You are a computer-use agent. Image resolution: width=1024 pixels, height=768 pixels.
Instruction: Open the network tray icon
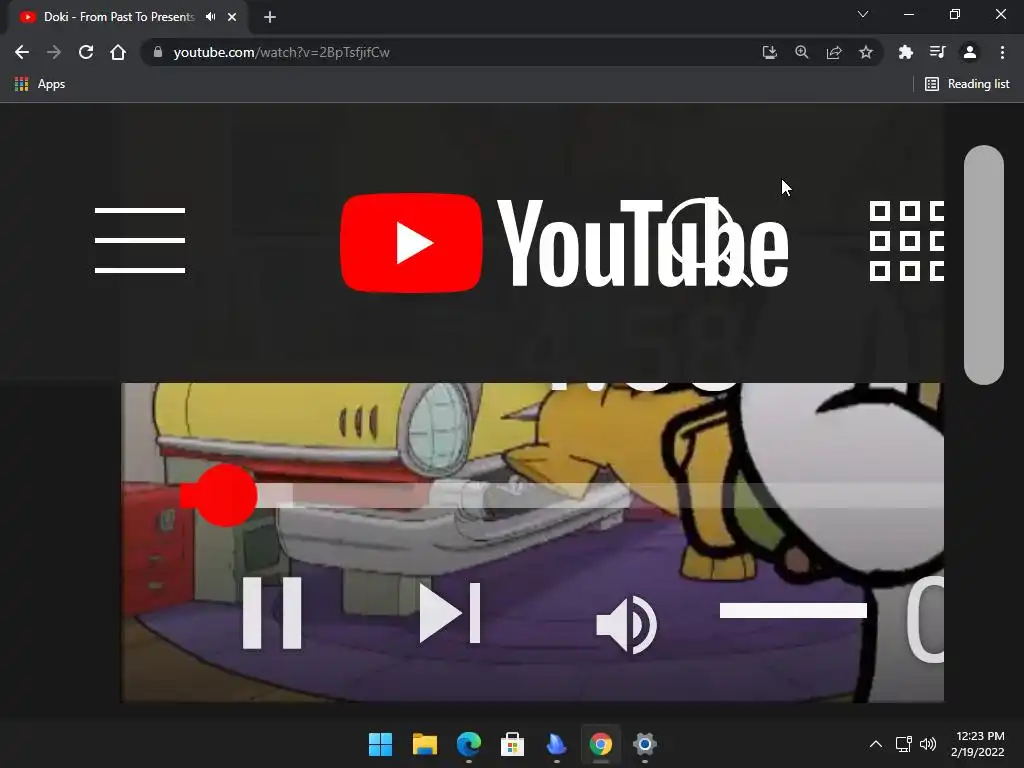click(x=903, y=744)
